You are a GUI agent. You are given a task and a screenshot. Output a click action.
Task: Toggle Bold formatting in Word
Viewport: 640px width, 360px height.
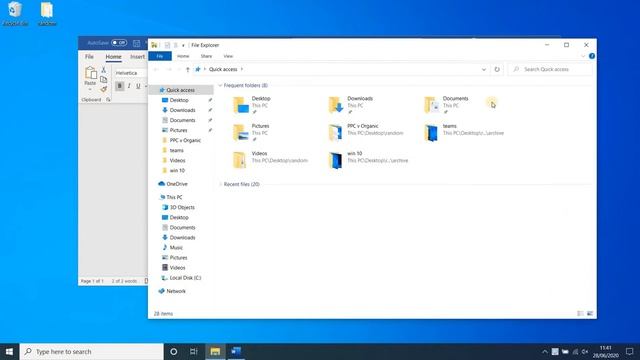pos(120,86)
